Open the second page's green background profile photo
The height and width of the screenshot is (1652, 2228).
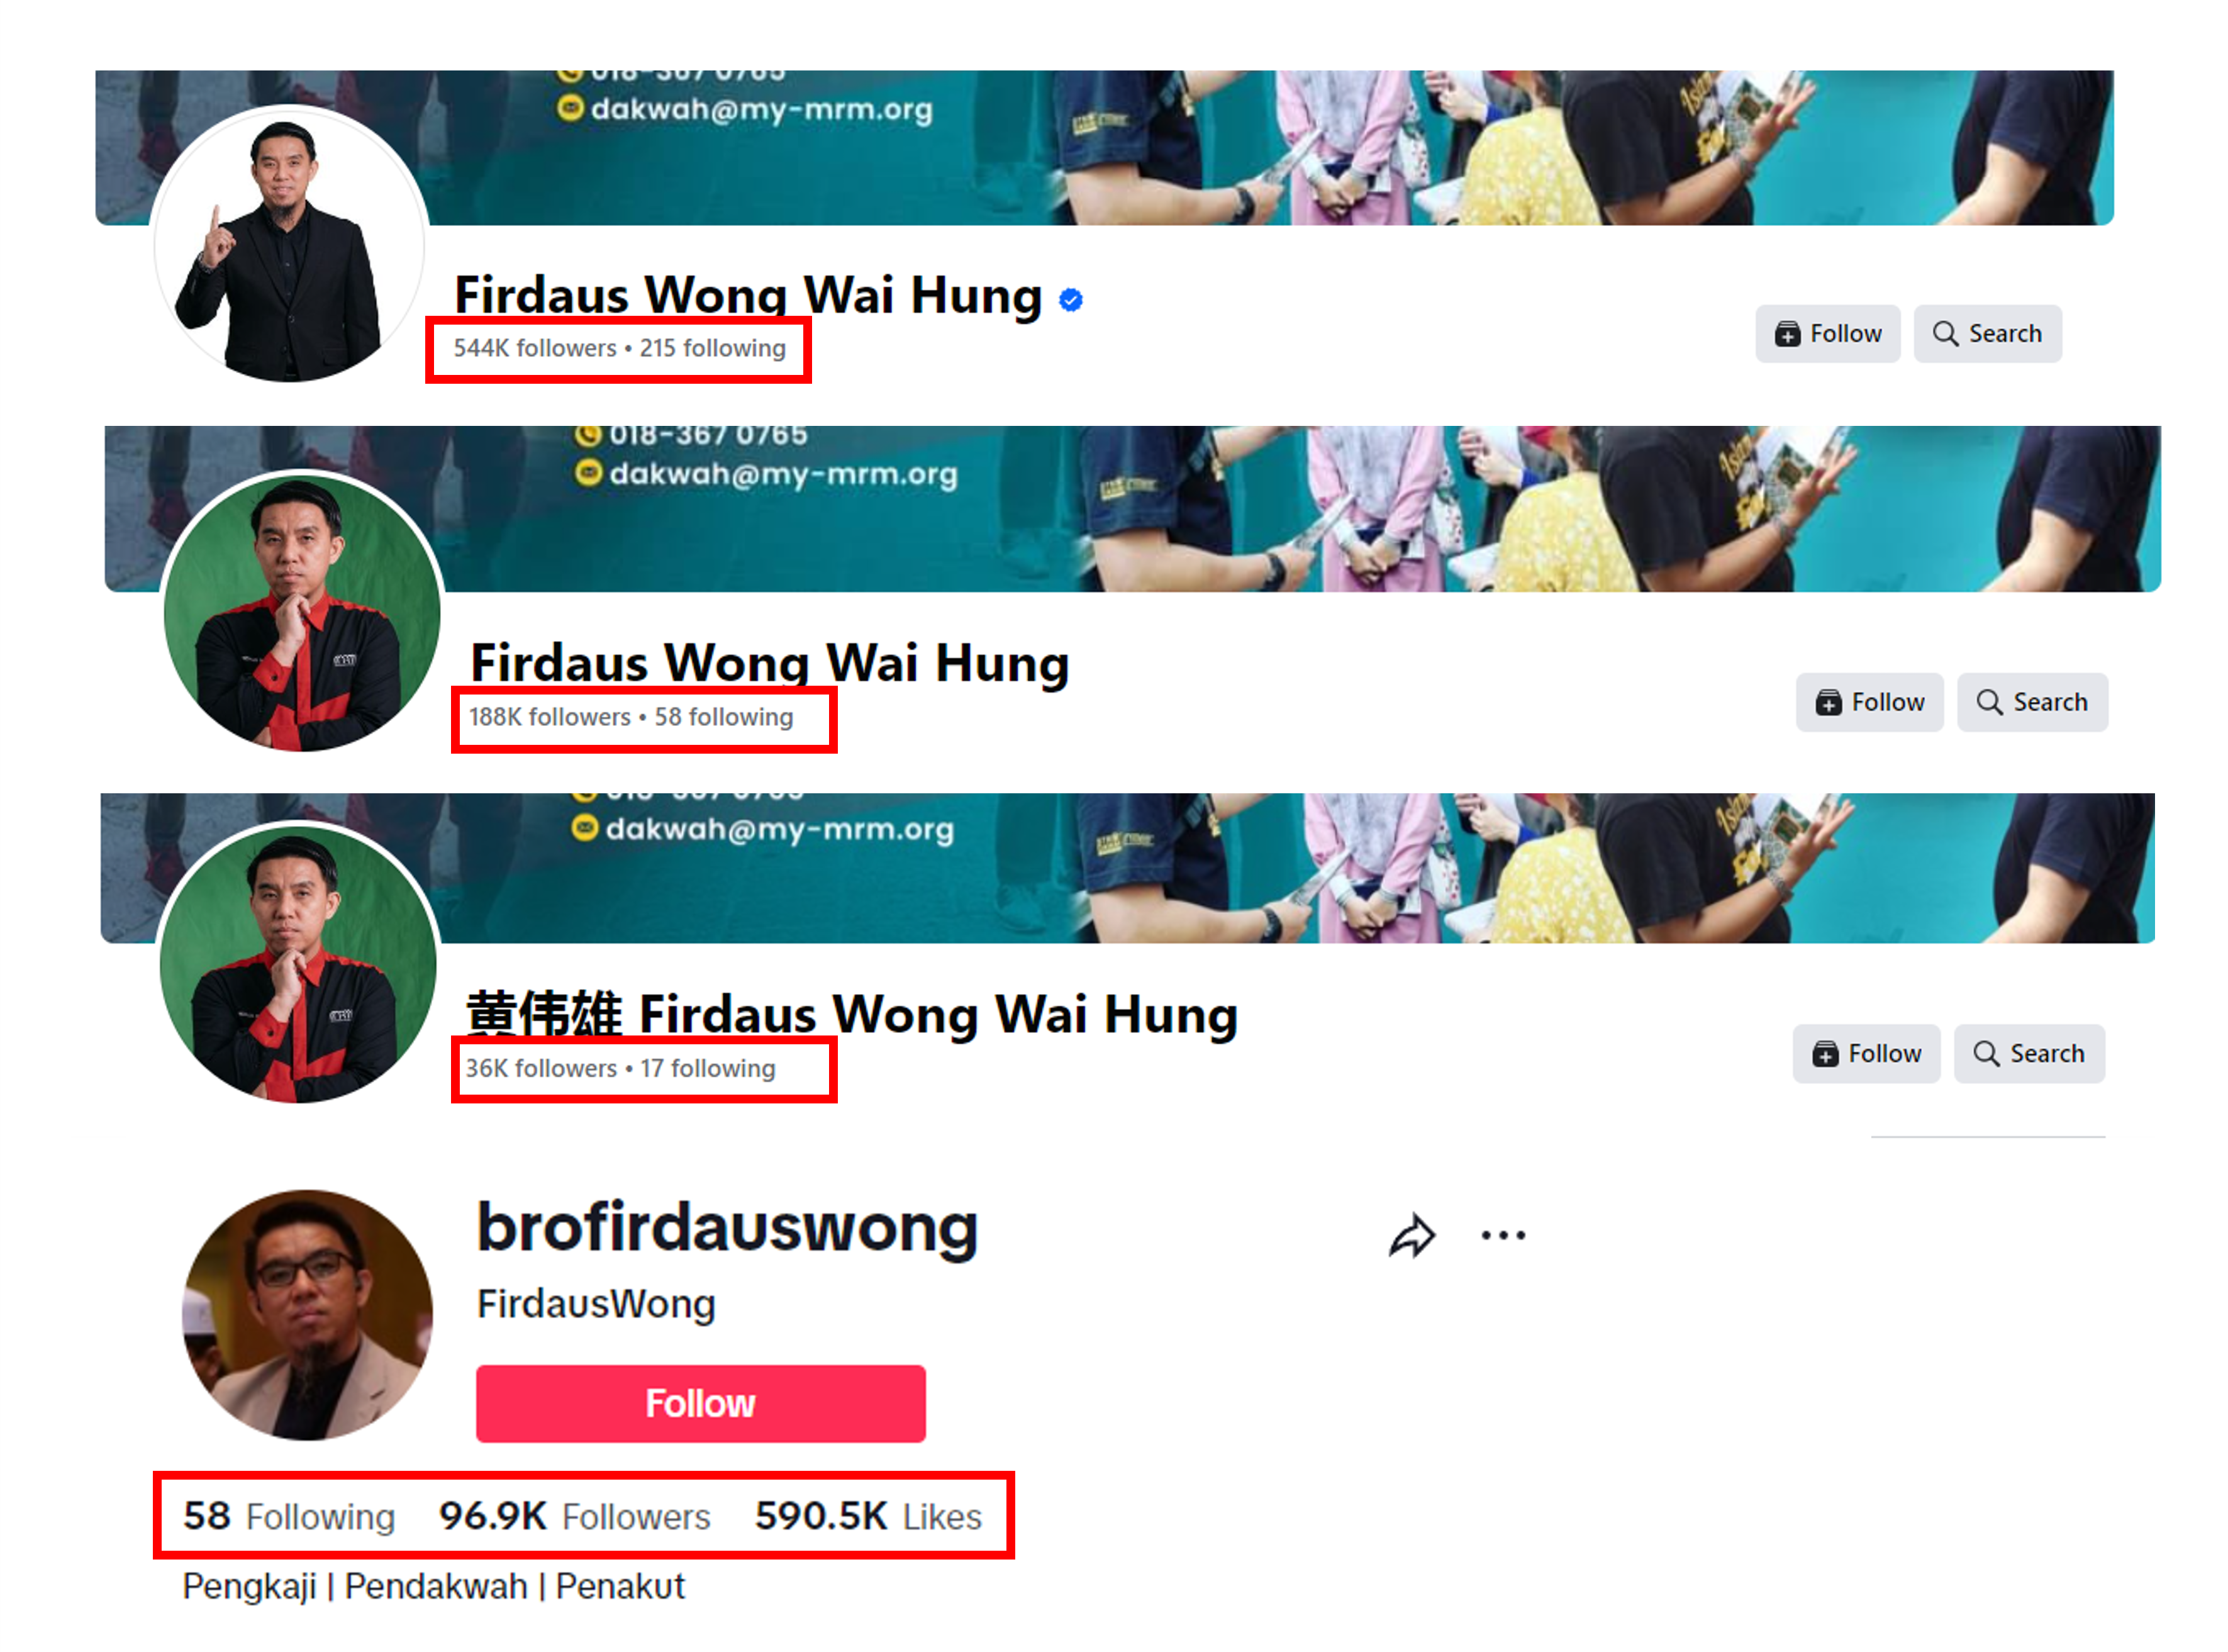(301, 612)
